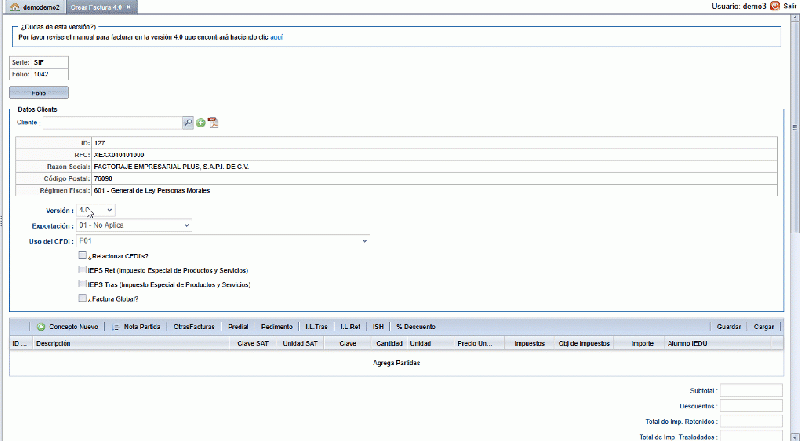Open the Versión dropdown
The image size is (800, 441).
pos(96,210)
